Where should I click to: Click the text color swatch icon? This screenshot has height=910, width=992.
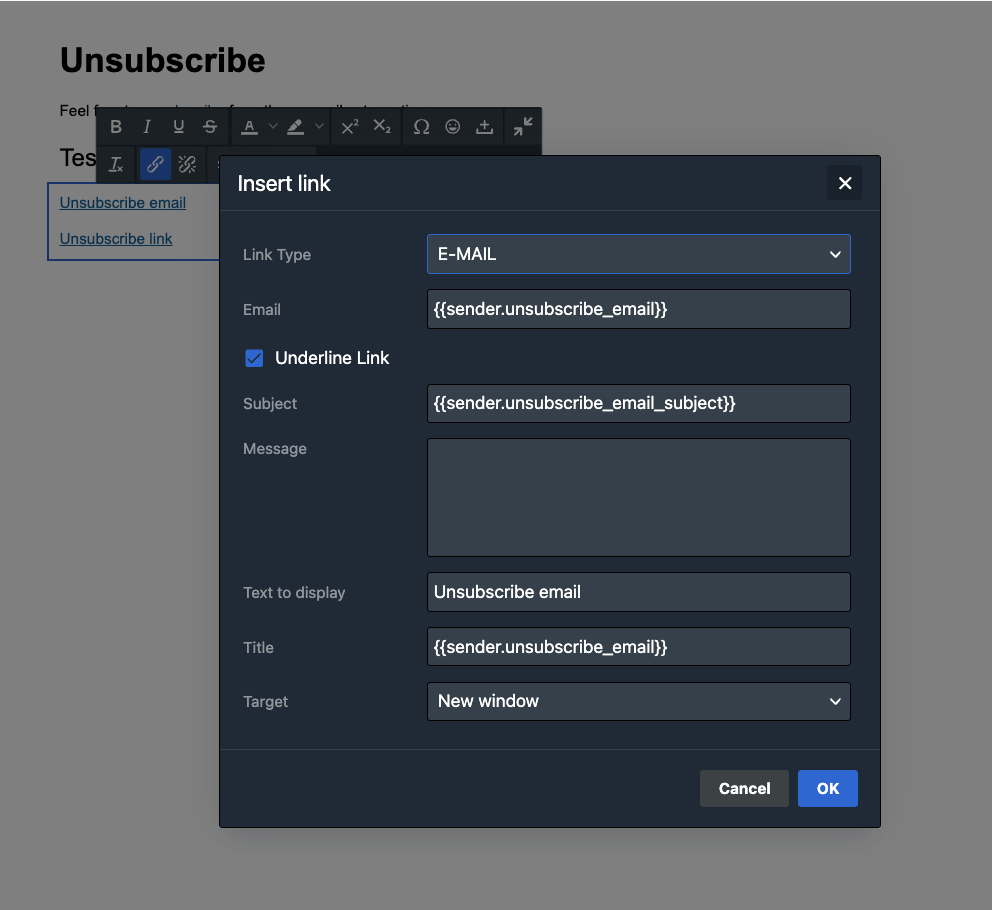pyautogui.click(x=249, y=127)
